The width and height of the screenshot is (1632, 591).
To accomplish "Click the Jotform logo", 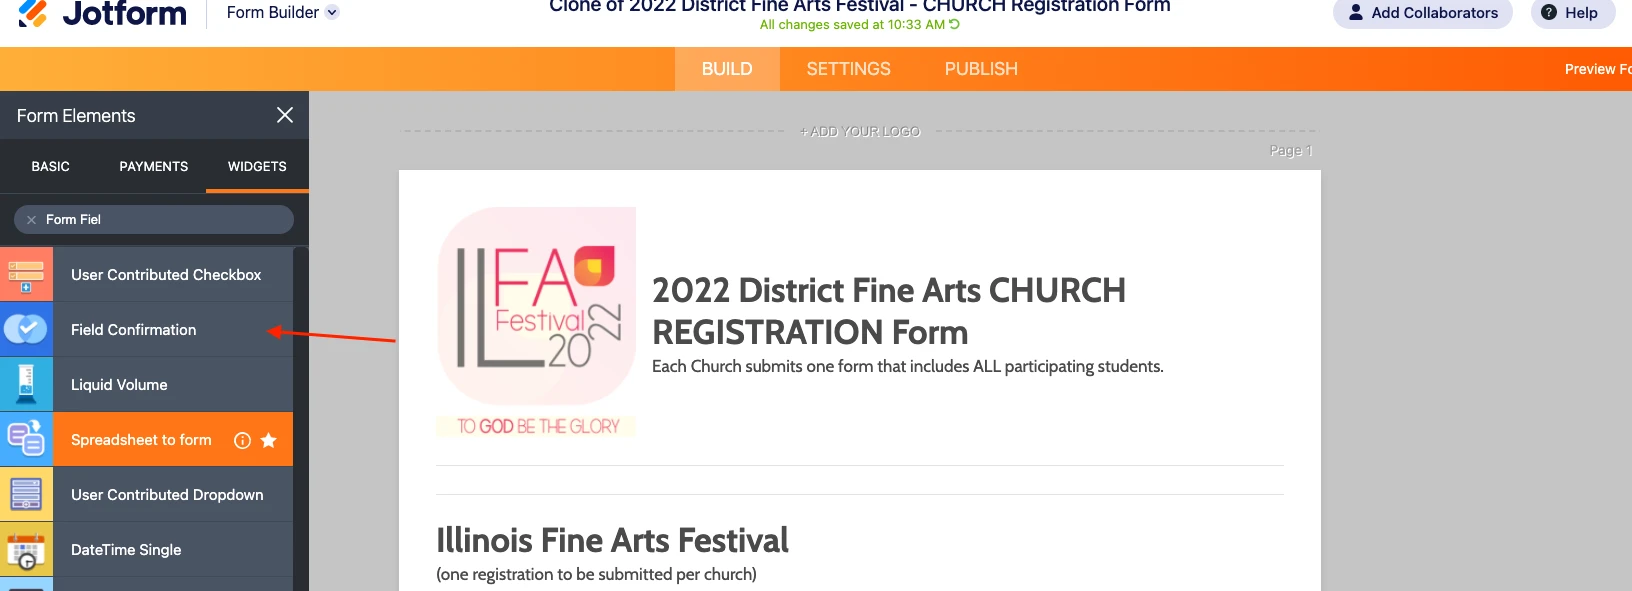I will tap(102, 13).
